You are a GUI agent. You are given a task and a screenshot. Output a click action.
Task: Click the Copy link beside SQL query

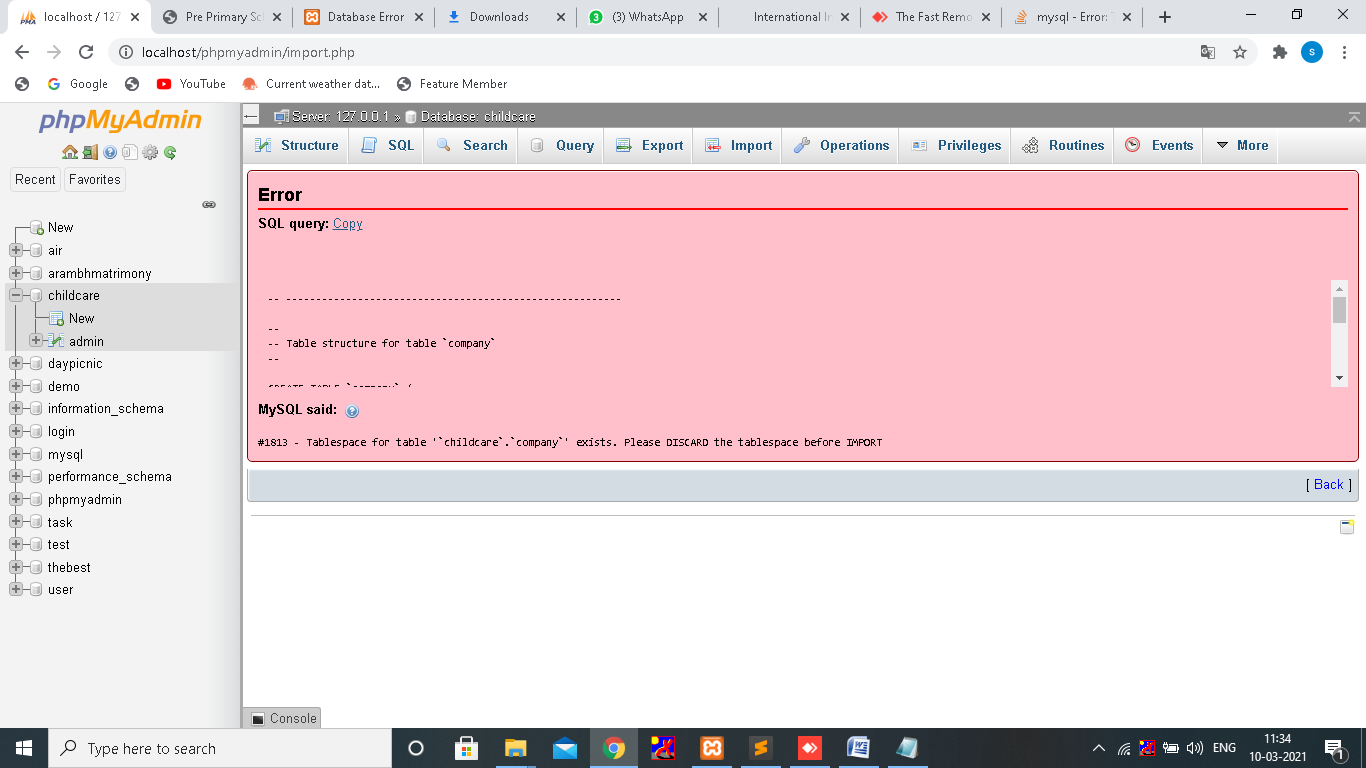(x=347, y=224)
